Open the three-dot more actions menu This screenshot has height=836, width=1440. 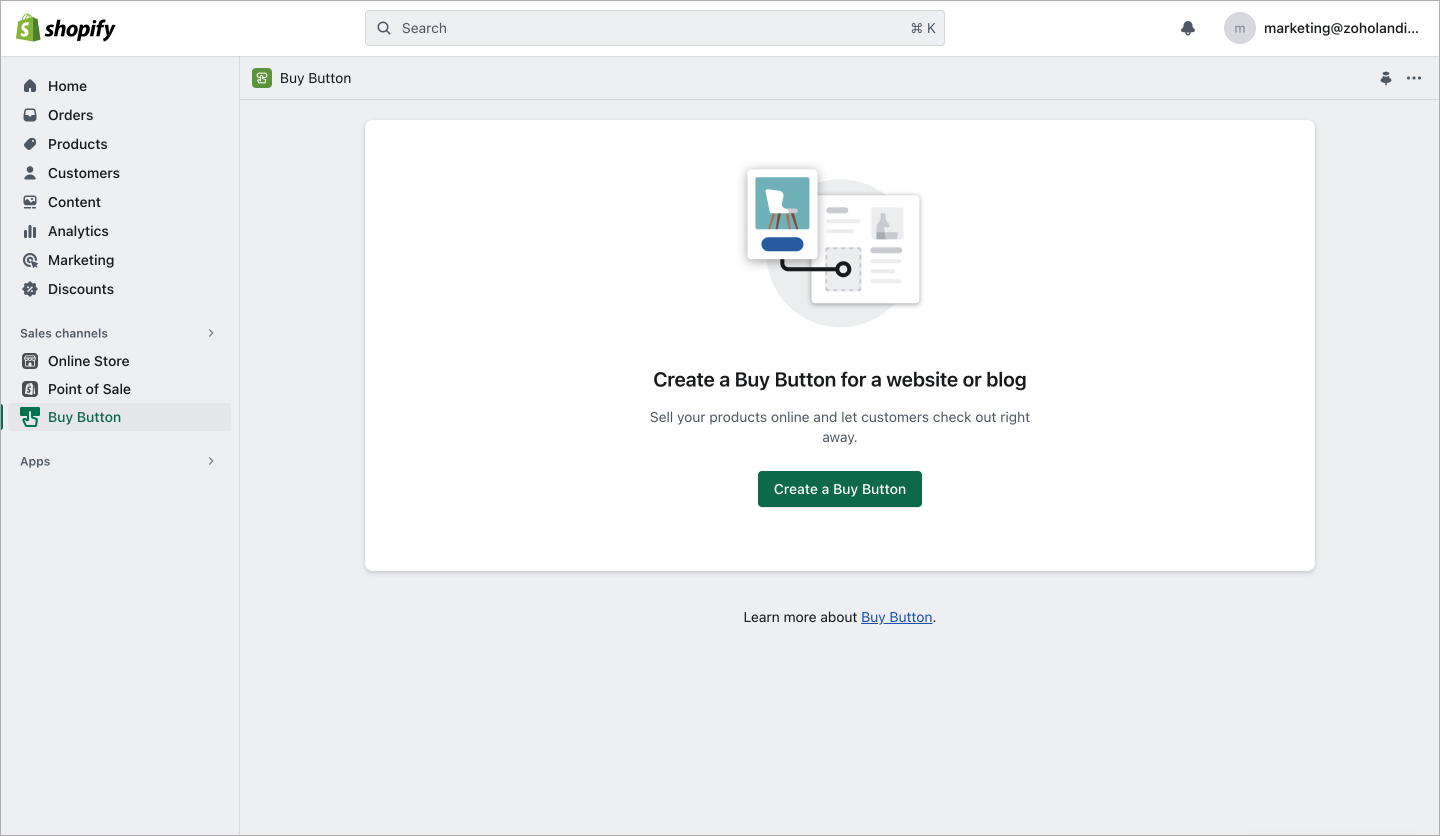tap(1414, 78)
